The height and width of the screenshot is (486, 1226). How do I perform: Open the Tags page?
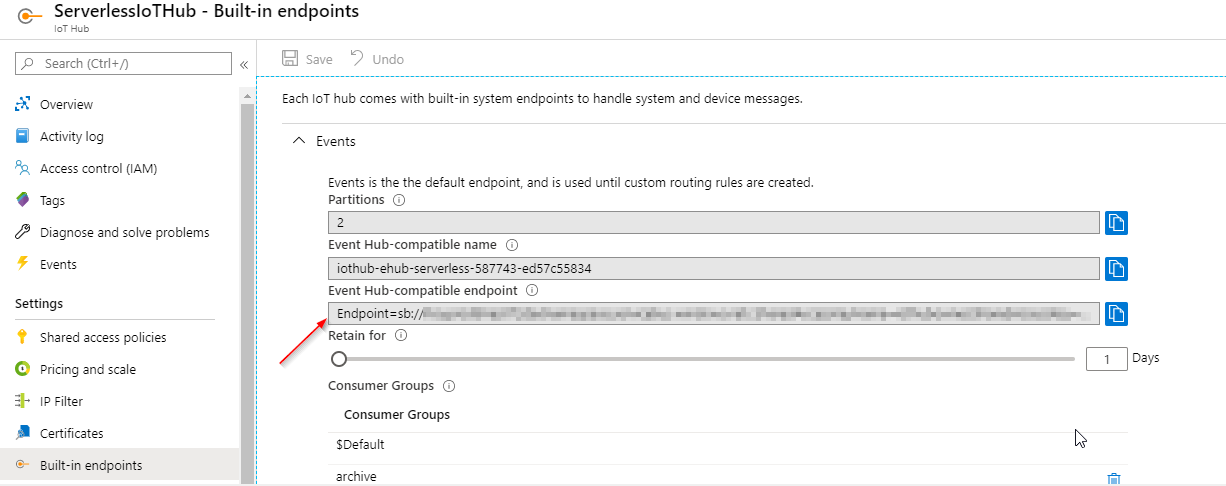pyautogui.click(x=52, y=200)
